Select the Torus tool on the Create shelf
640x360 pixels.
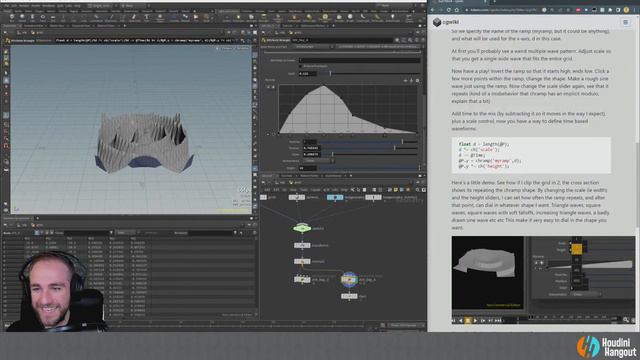pos(43,18)
